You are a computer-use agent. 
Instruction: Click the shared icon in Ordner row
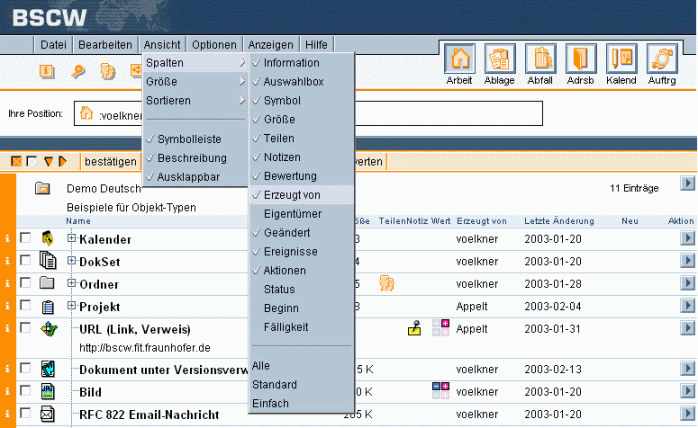click(x=386, y=283)
